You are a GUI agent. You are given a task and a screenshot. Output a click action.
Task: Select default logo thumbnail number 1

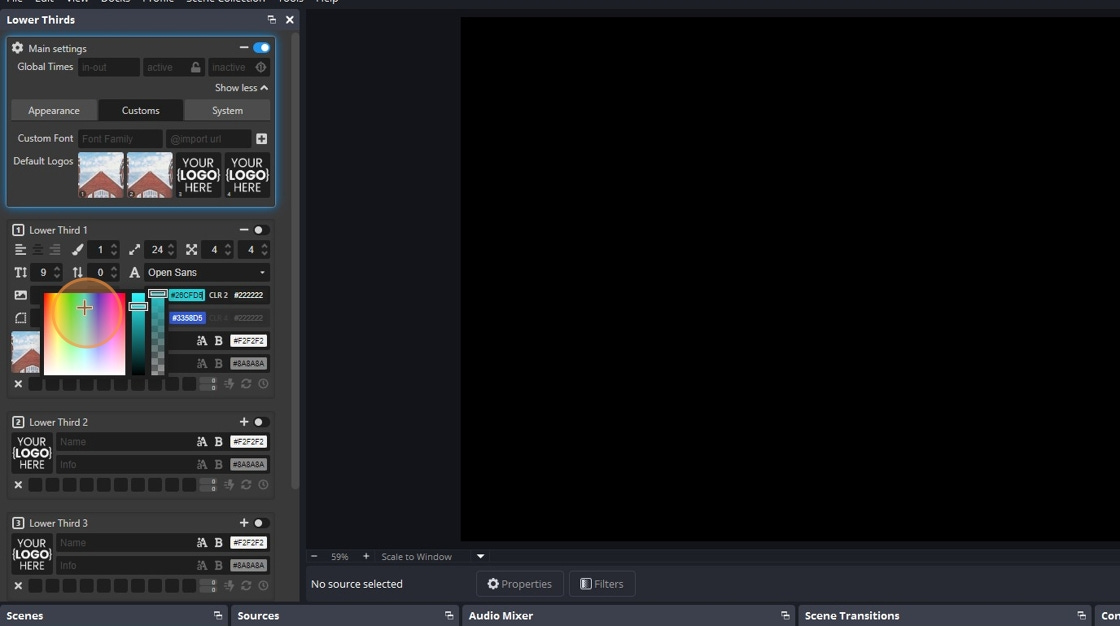click(x=101, y=175)
